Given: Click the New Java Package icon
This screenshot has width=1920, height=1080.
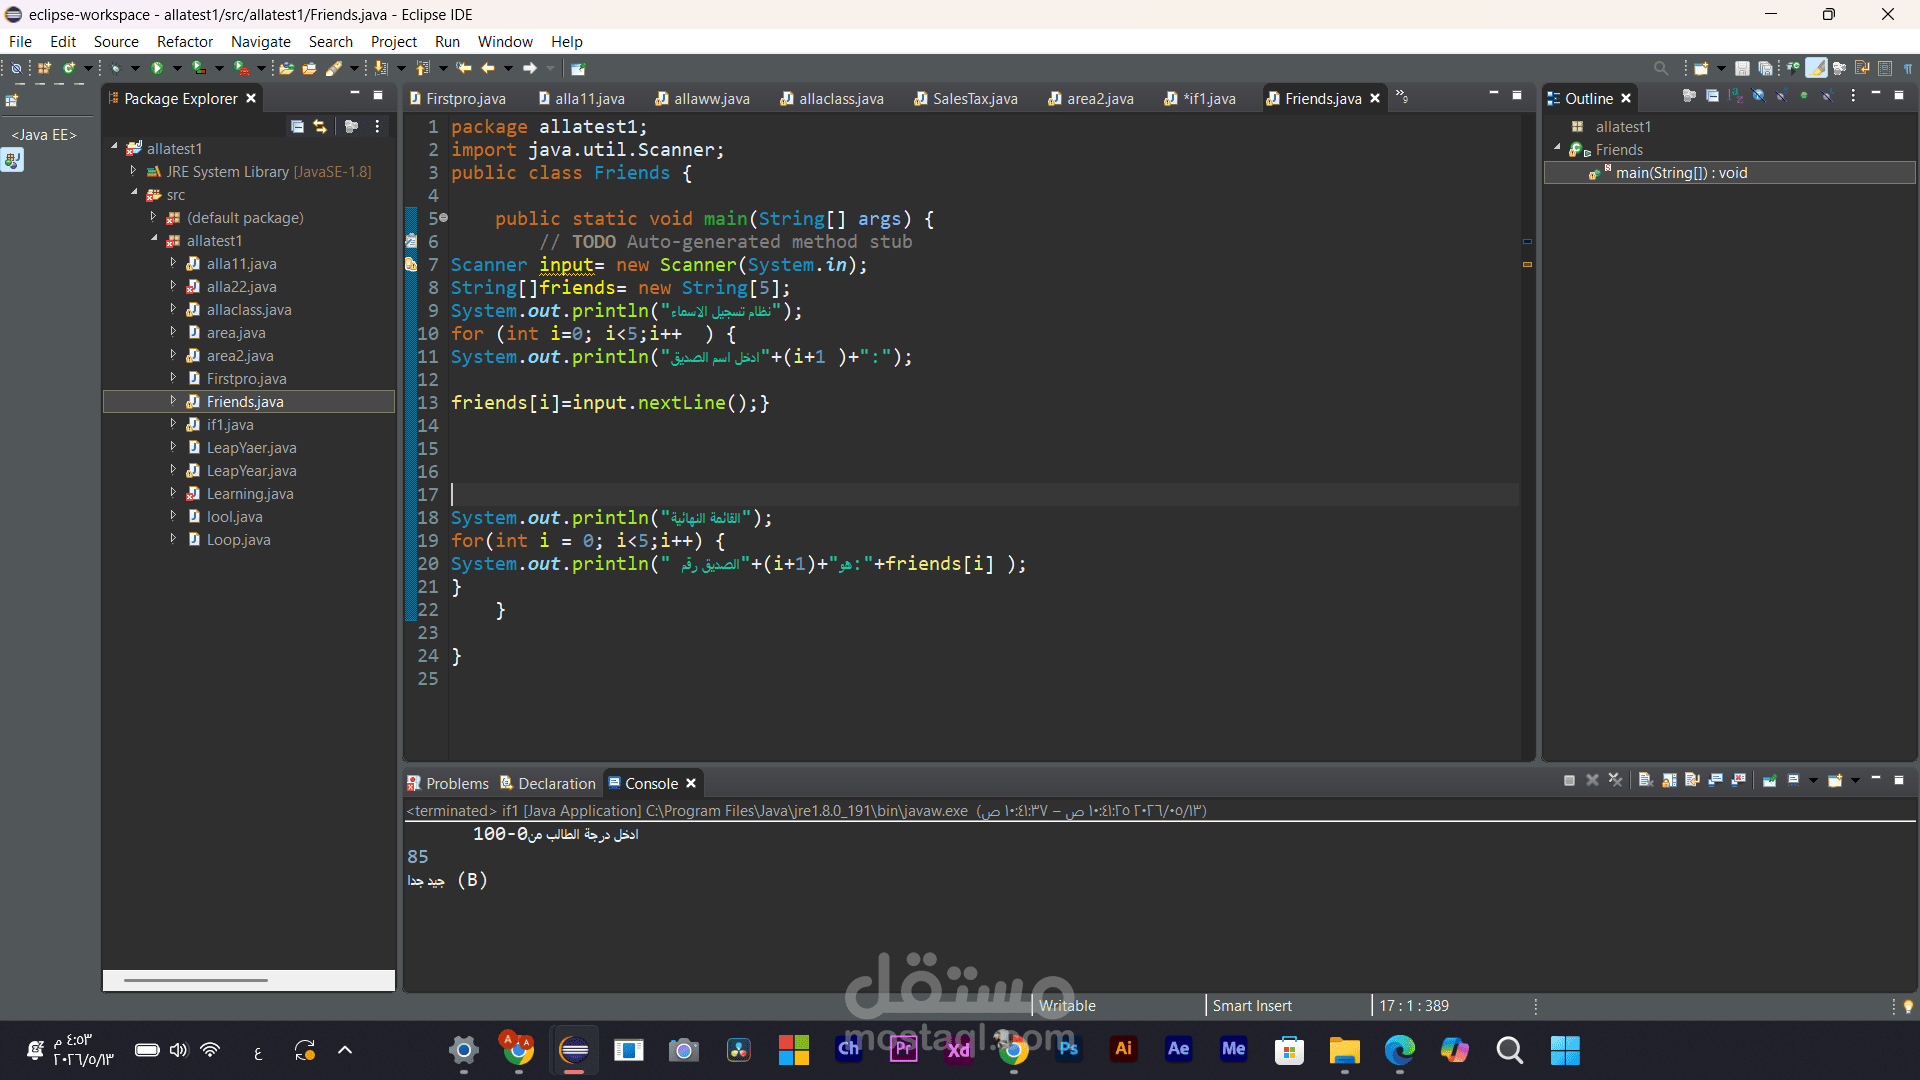Looking at the screenshot, I should [x=45, y=68].
